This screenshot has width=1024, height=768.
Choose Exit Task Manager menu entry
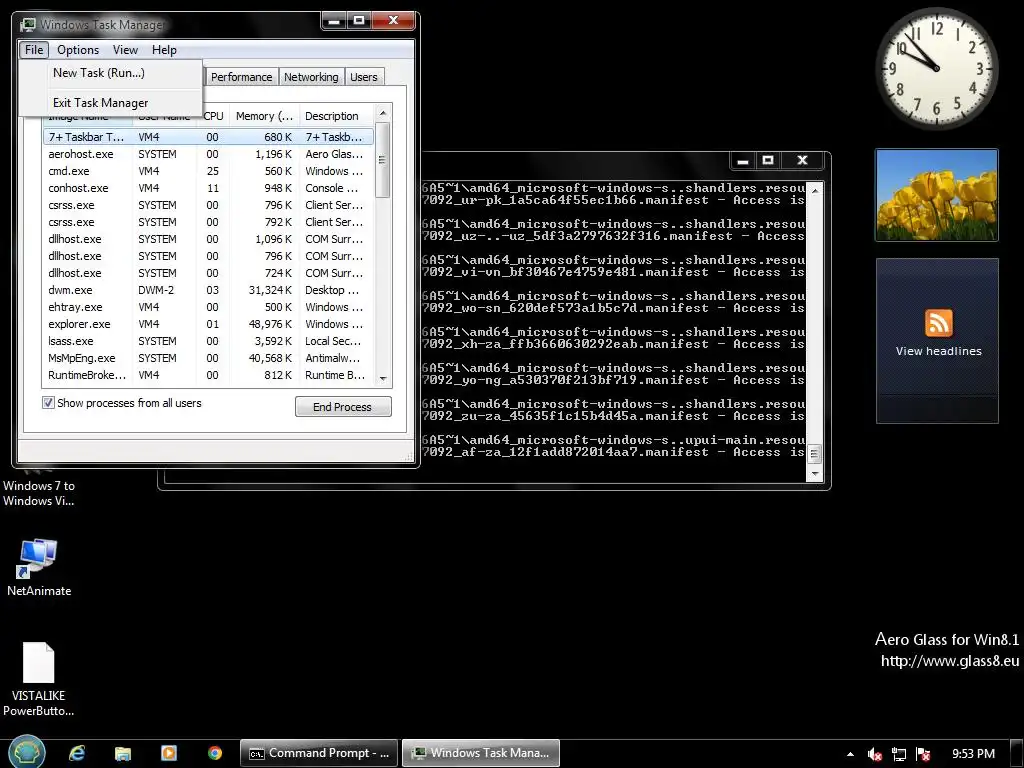(111, 103)
